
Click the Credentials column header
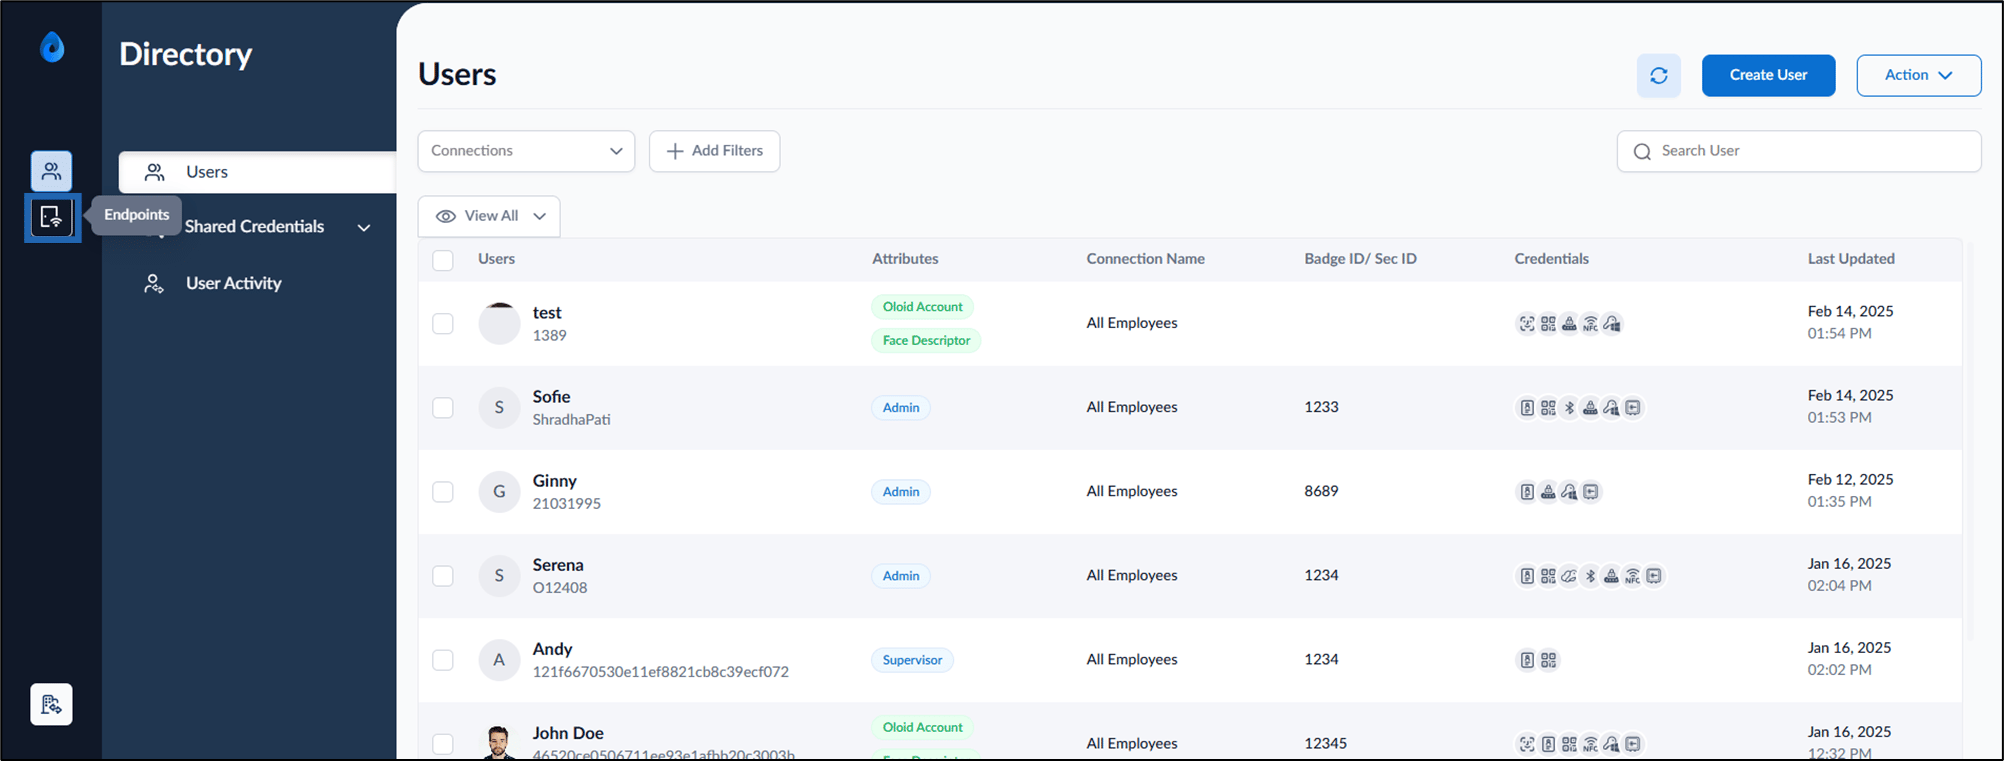(x=1551, y=259)
